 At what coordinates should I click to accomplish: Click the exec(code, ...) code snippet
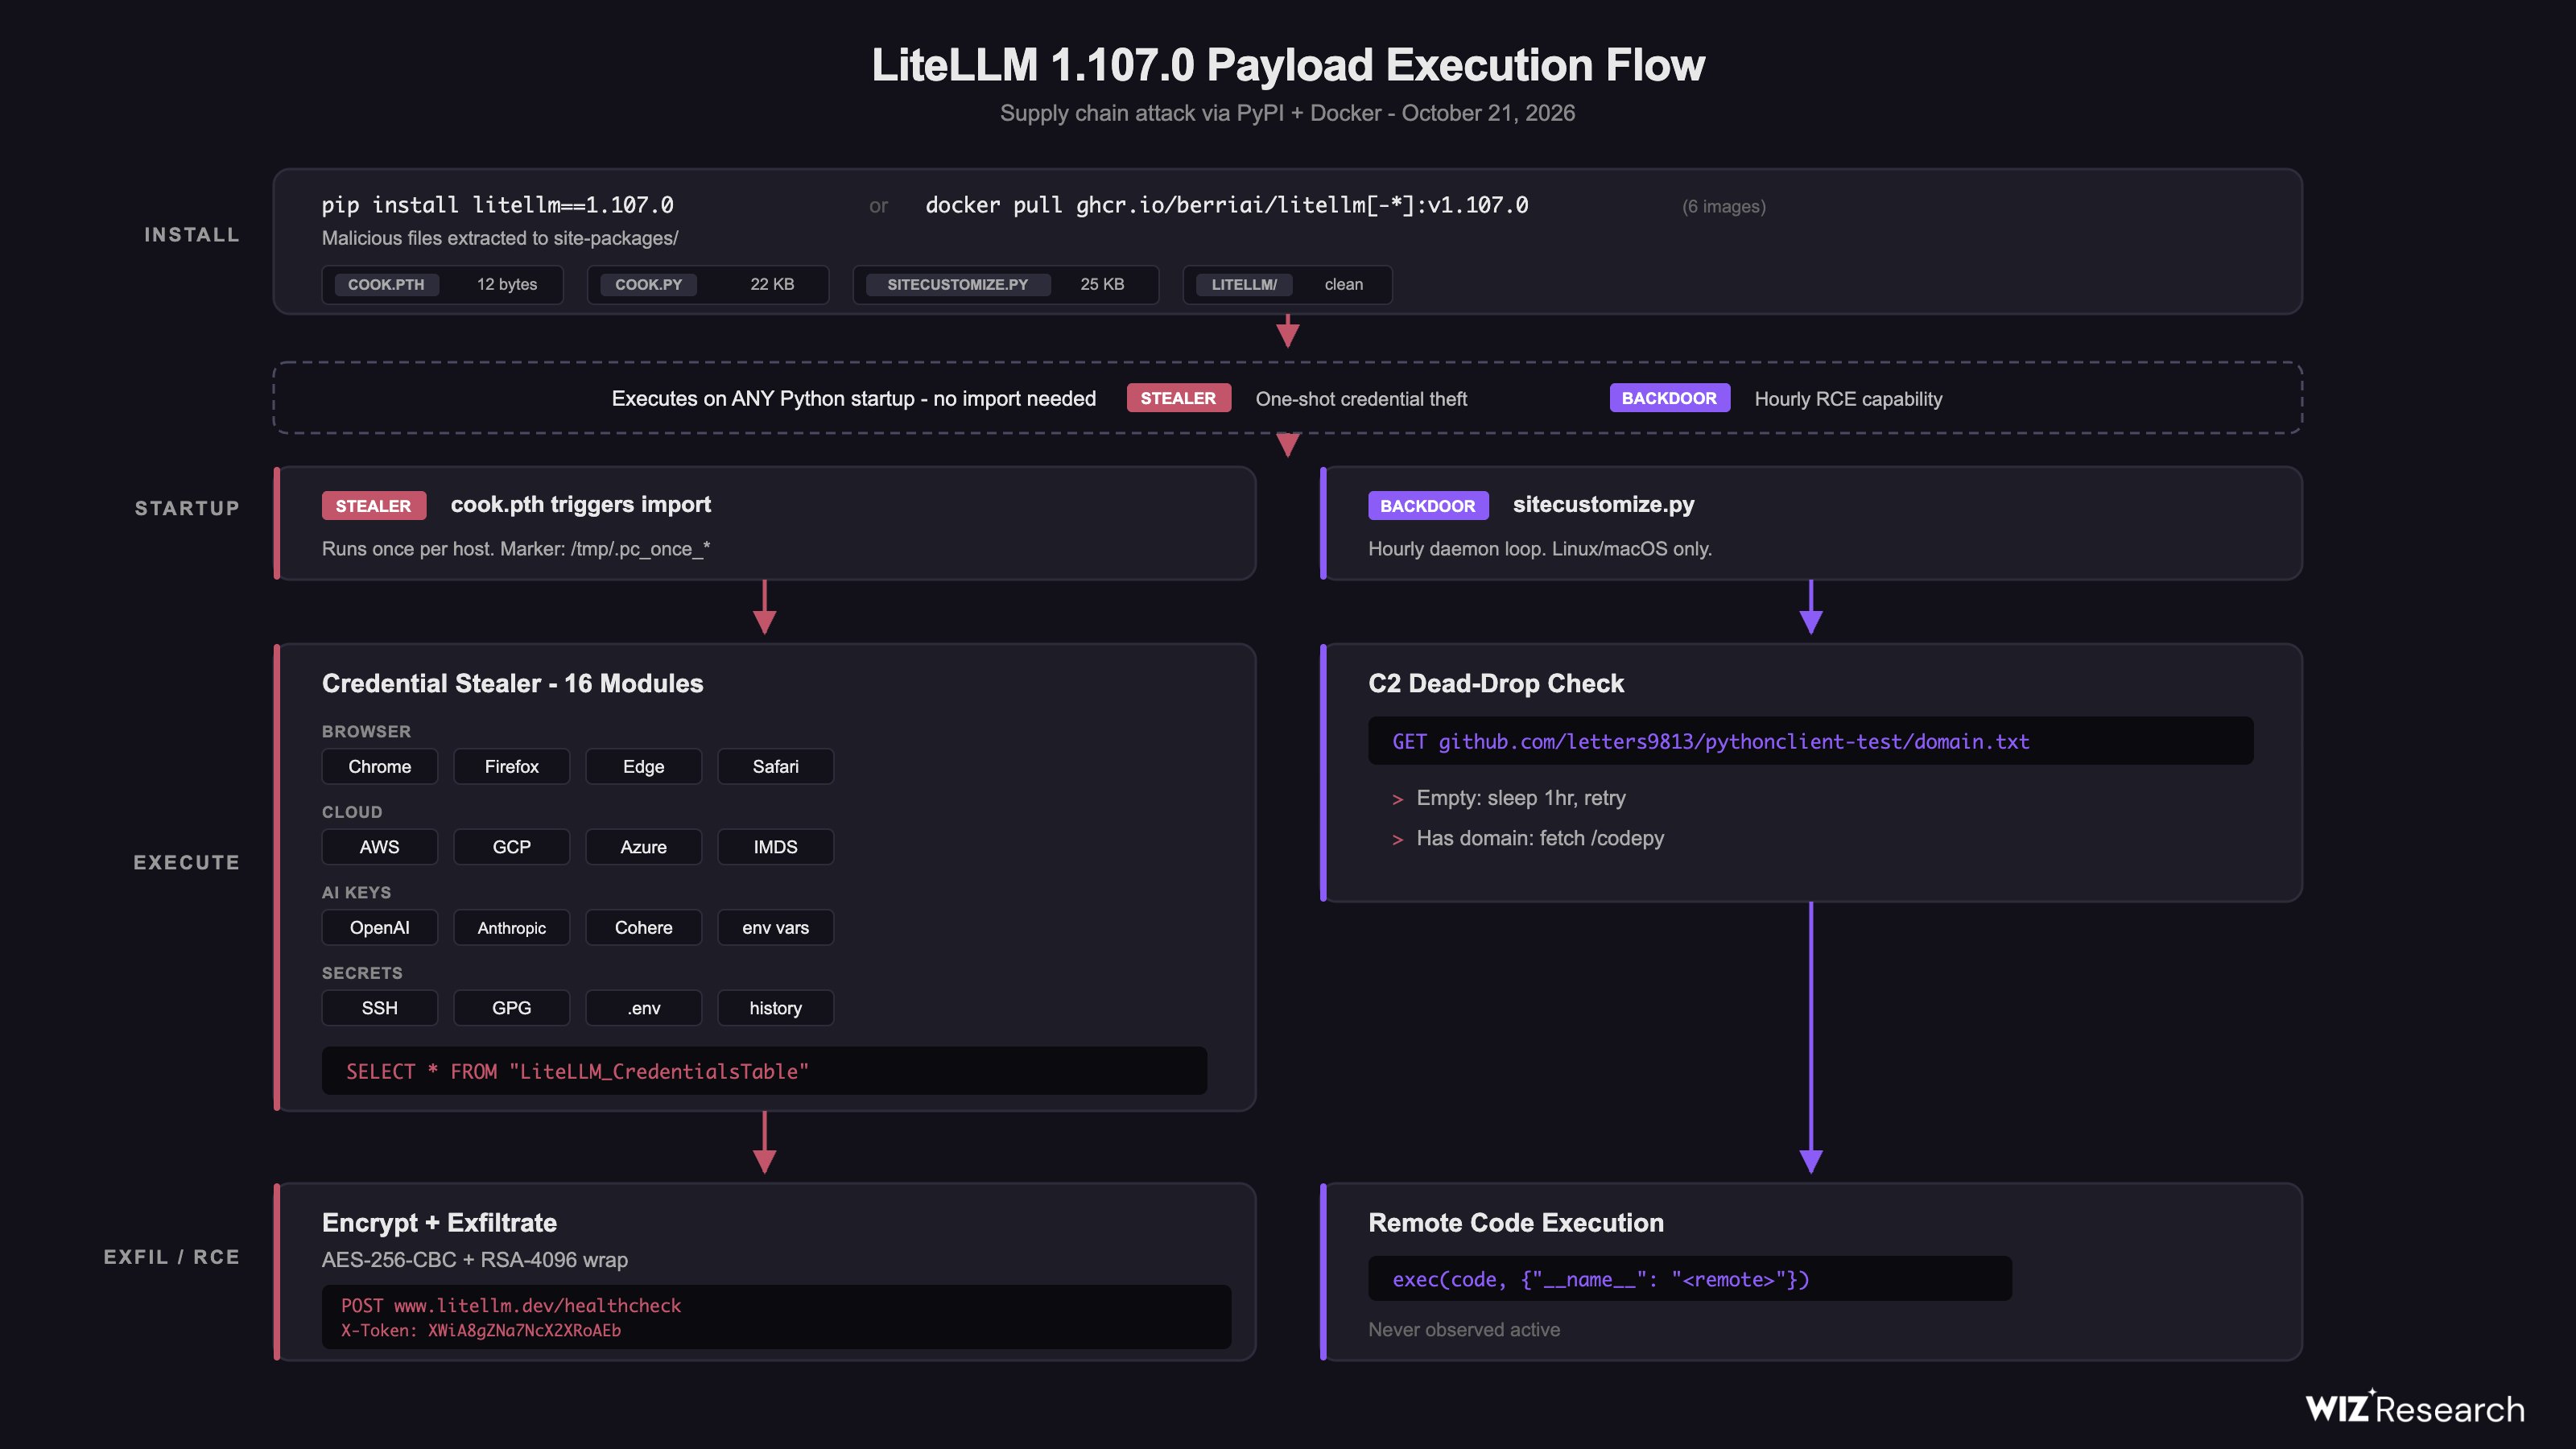click(x=1600, y=1279)
